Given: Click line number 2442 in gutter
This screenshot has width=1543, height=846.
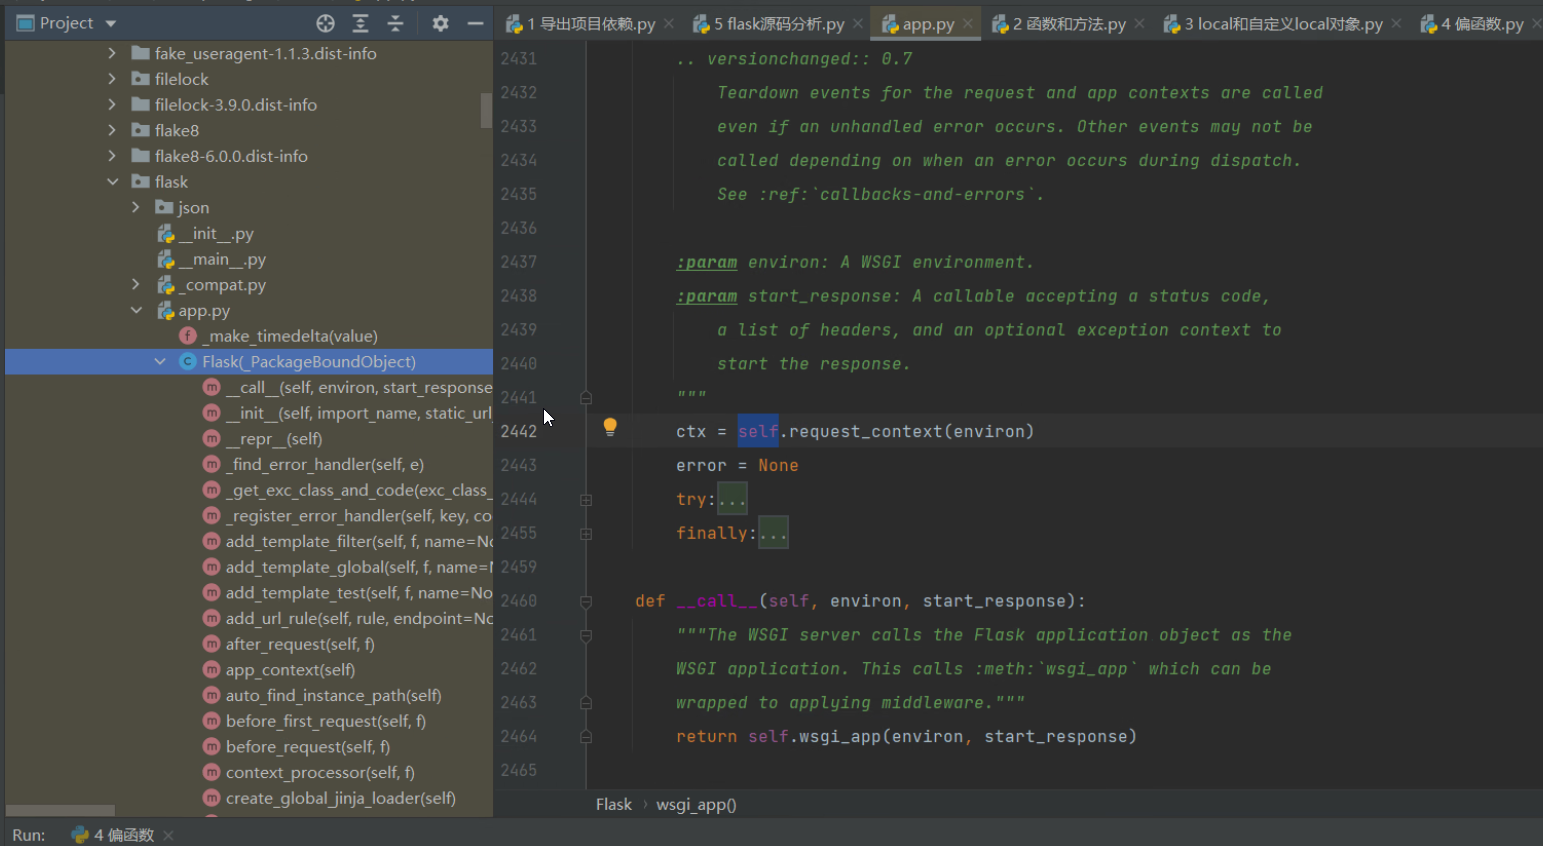Looking at the screenshot, I should (x=519, y=431).
